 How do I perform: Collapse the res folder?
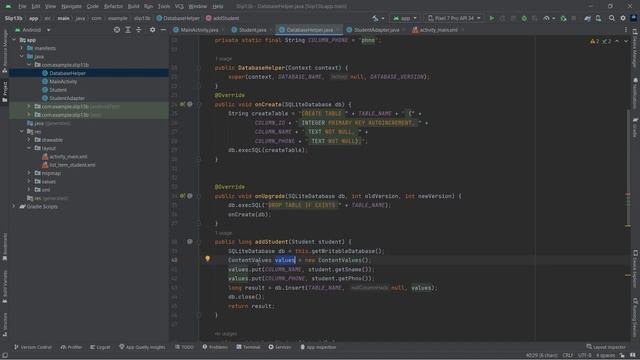pyautogui.click(x=22, y=131)
